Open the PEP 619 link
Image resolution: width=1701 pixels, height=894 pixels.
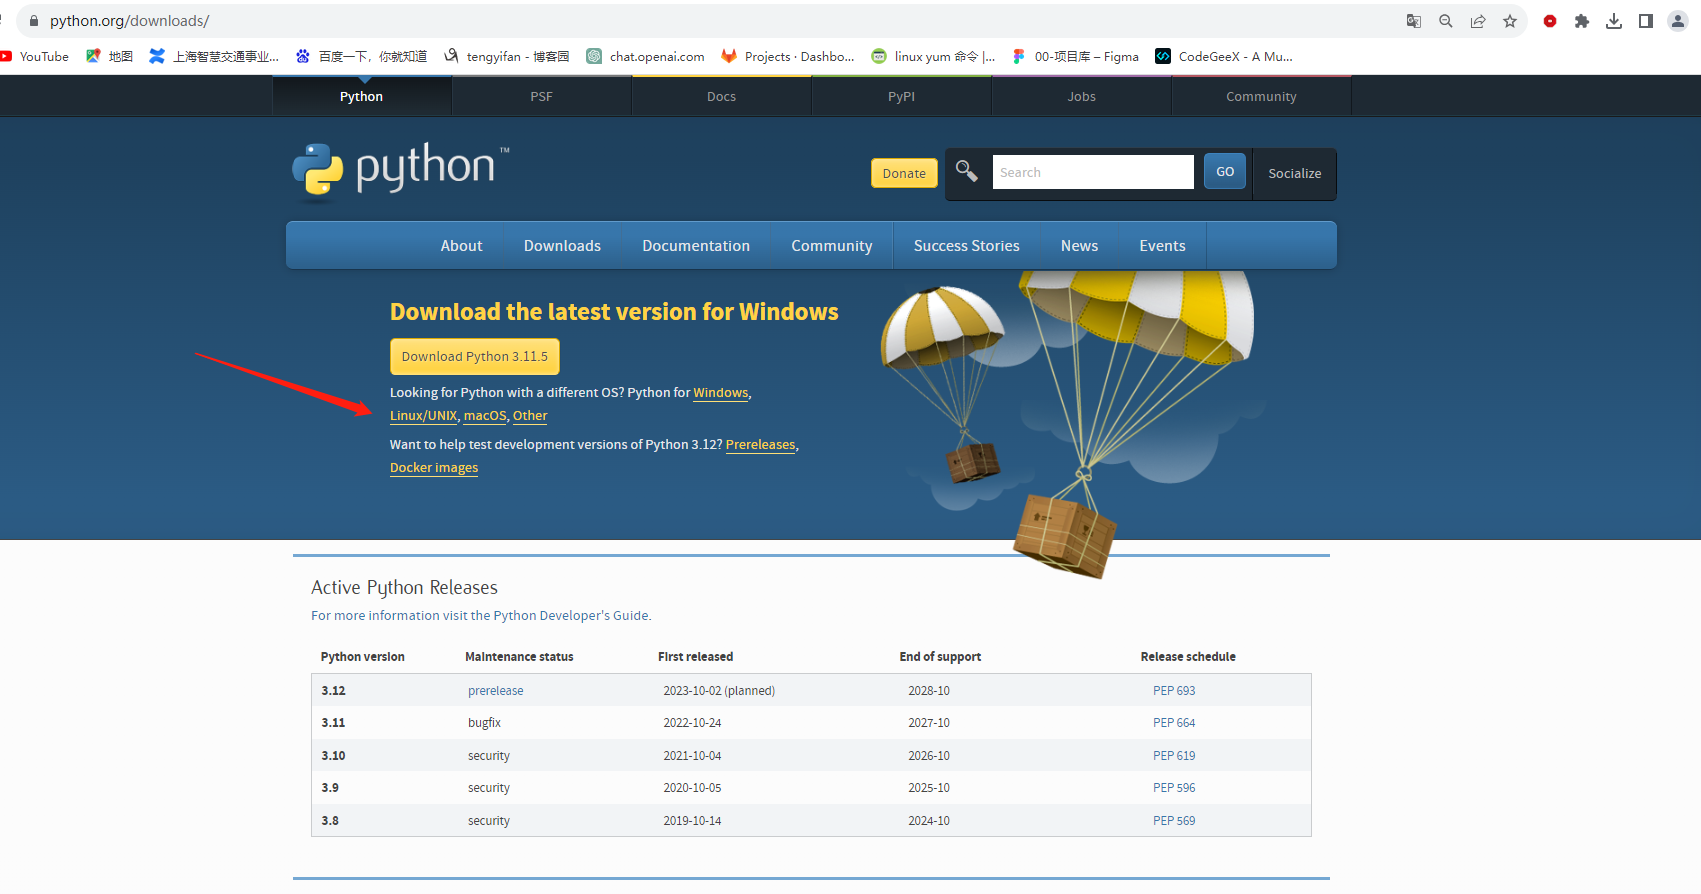pyautogui.click(x=1174, y=756)
